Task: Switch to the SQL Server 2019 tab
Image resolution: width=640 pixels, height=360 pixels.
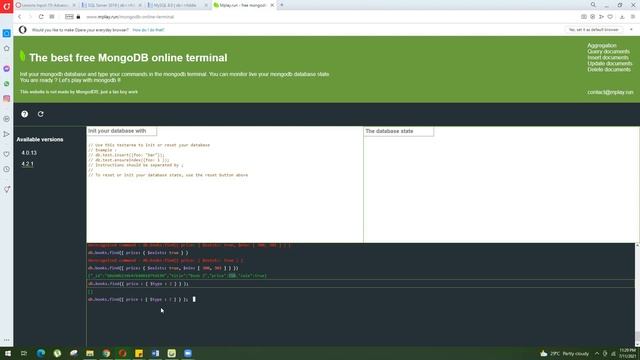Action: pos(111,5)
